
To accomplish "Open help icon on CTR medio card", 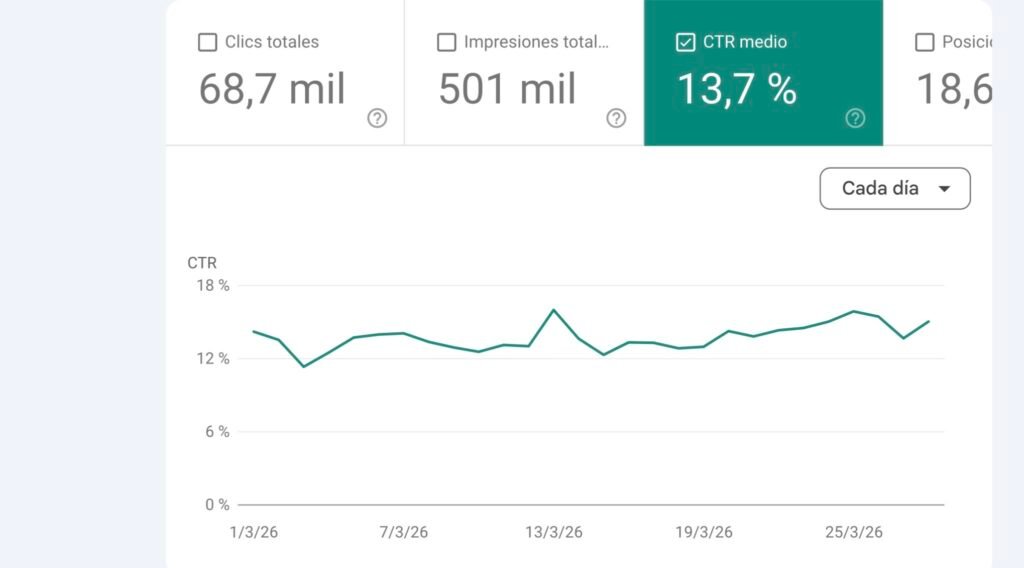I will pos(855,119).
